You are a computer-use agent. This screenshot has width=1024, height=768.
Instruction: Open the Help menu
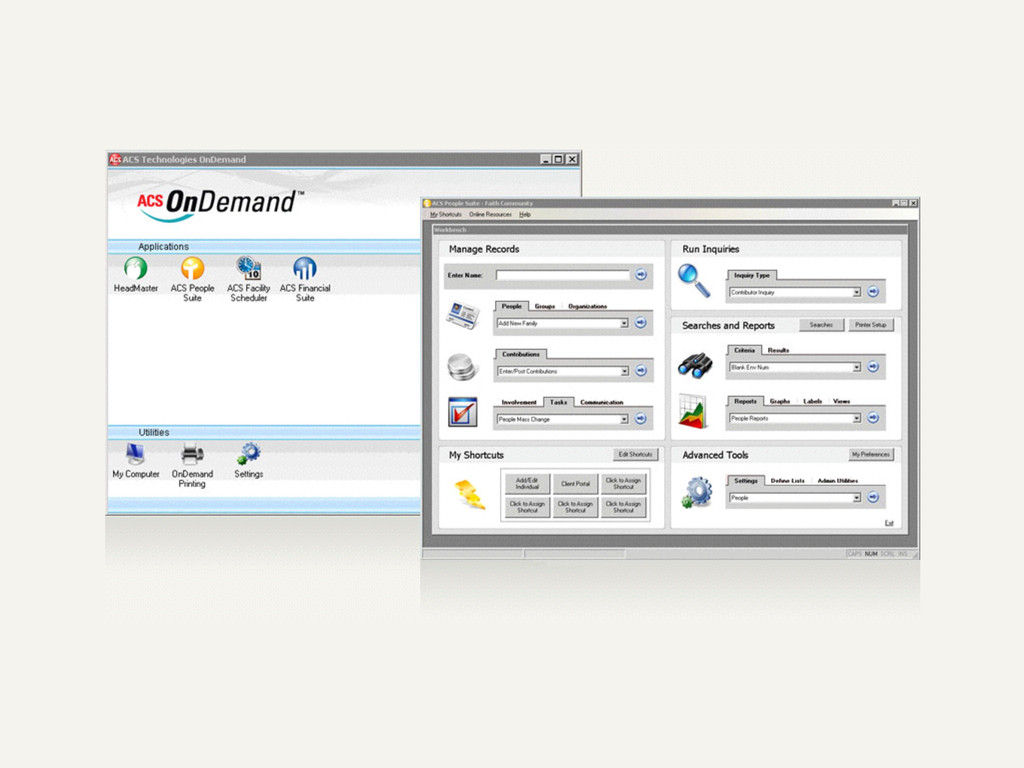[525, 214]
